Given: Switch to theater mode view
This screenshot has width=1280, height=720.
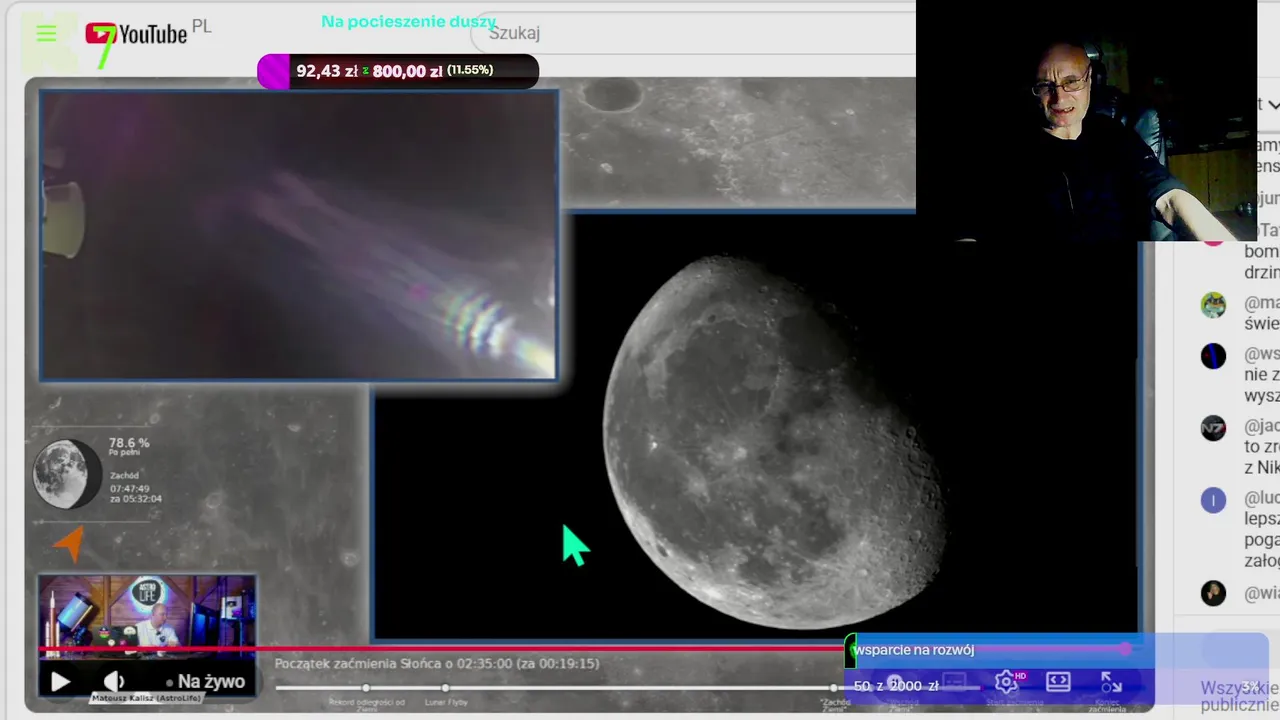Looking at the screenshot, I should (x=1059, y=682).
